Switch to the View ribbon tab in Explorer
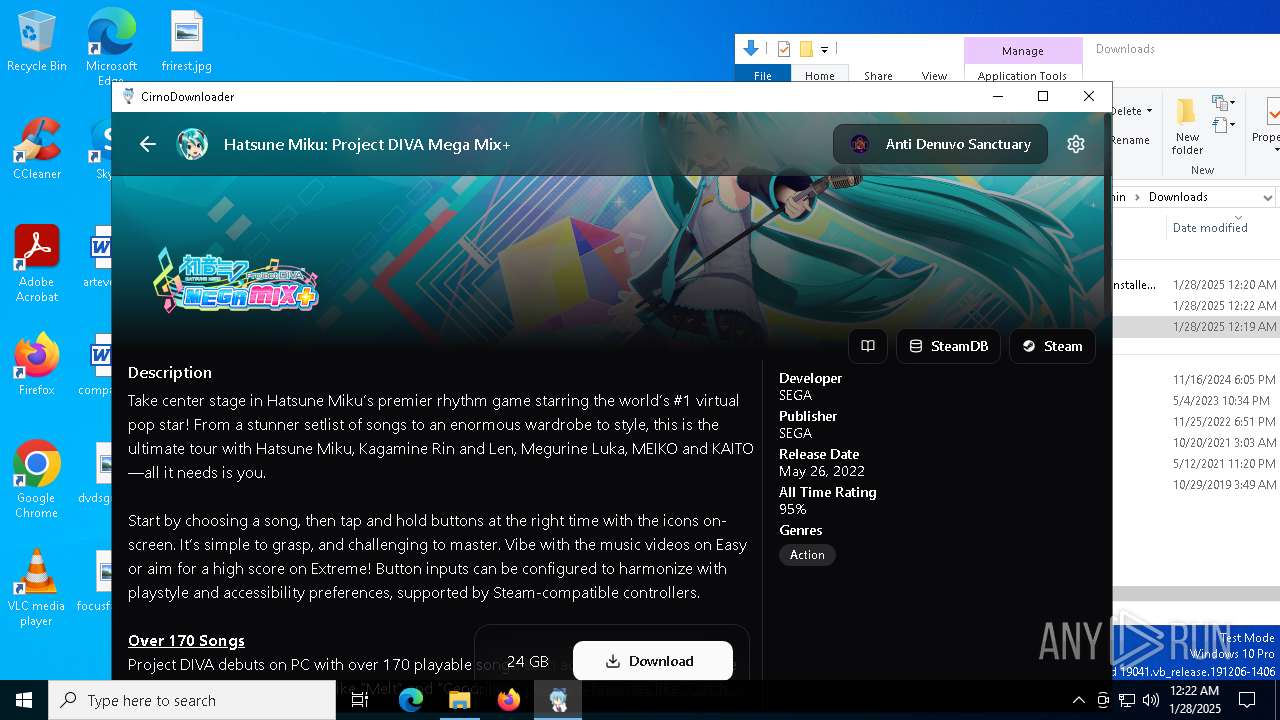The width and height of the screenshot is (1280, 720). click(x=934, y=76)
